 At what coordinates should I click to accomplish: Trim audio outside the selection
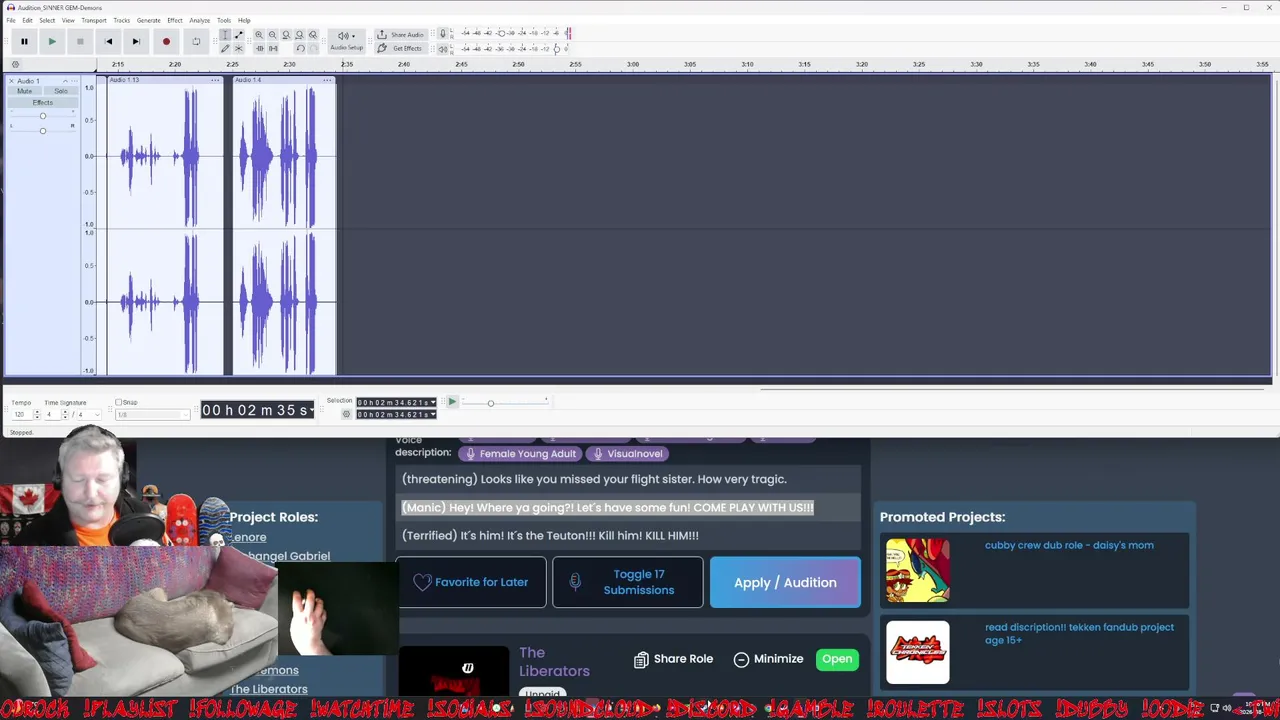tap(259, 48)
